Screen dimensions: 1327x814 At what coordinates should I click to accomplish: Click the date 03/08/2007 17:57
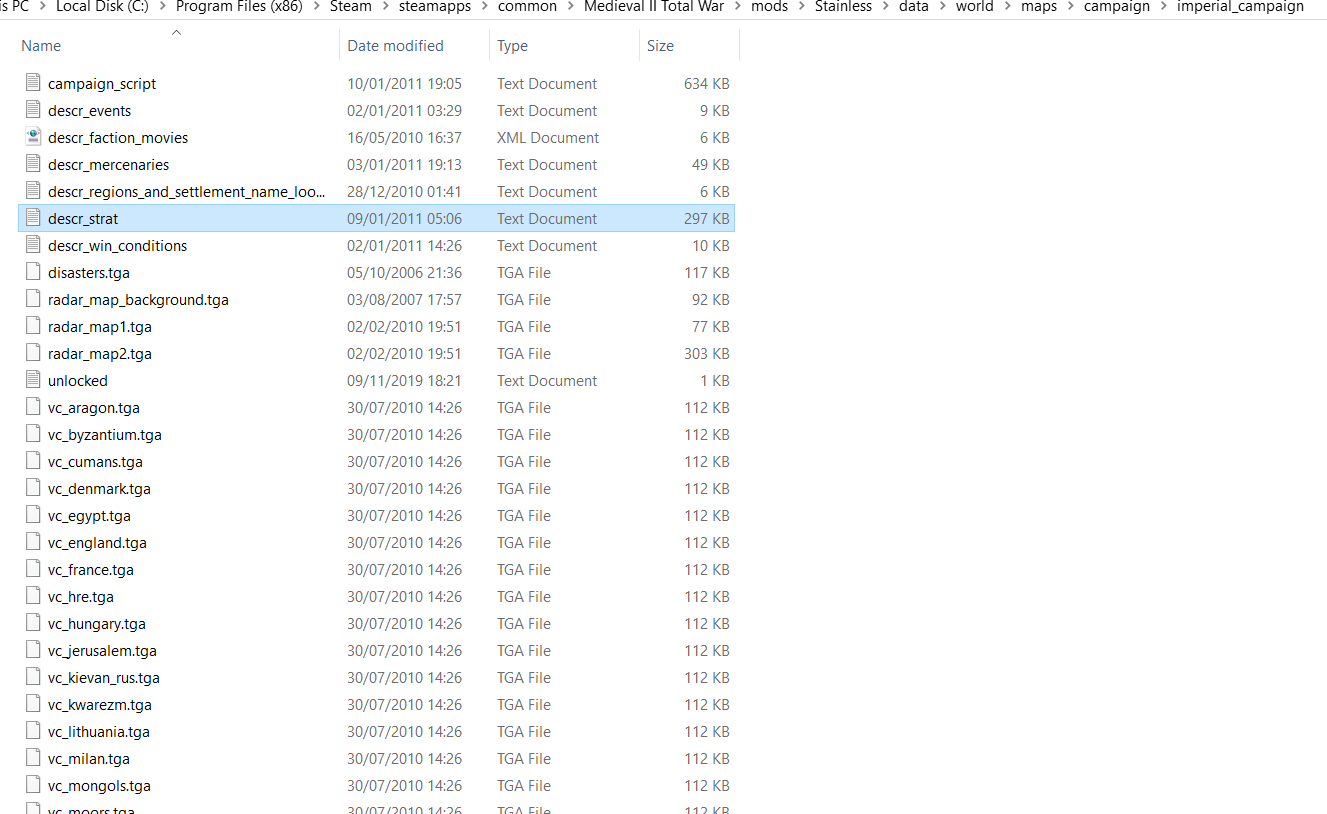[404, 299]
